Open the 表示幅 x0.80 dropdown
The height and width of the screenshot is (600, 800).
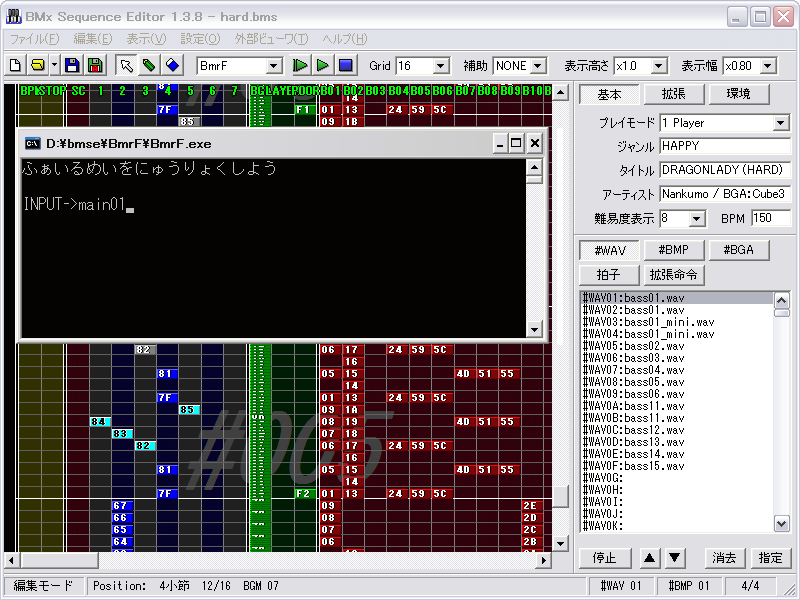pos(767,66)
